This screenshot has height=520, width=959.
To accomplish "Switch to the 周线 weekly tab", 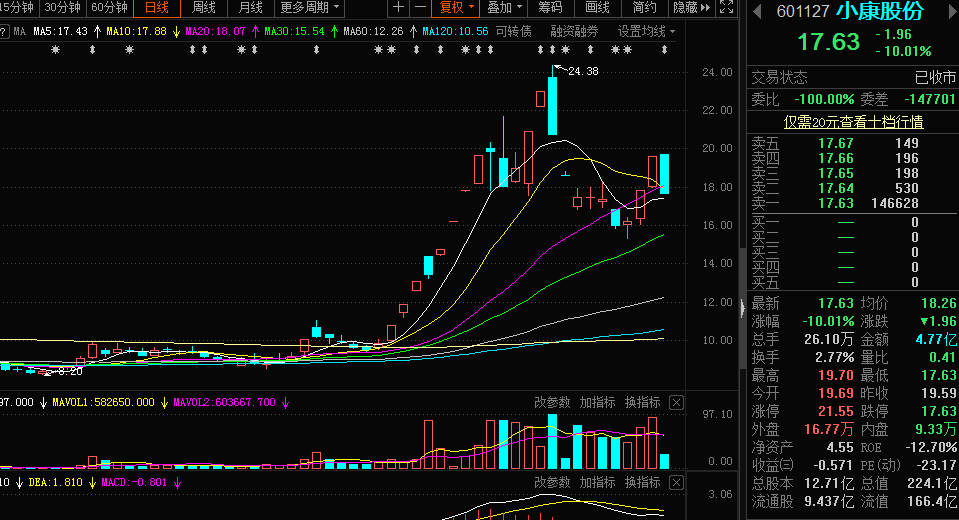I will tap(204, 8).
